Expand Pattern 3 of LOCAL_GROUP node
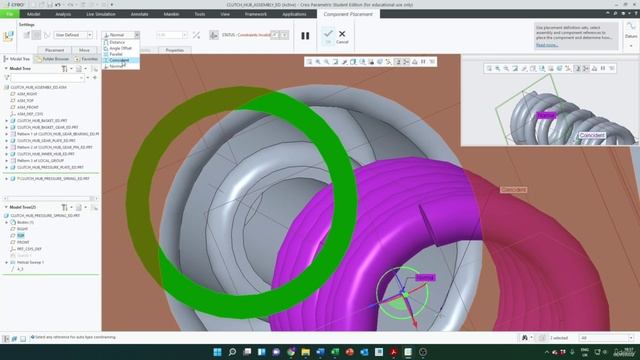Viewport: 640px width, 360px height. tap(6, 161)
